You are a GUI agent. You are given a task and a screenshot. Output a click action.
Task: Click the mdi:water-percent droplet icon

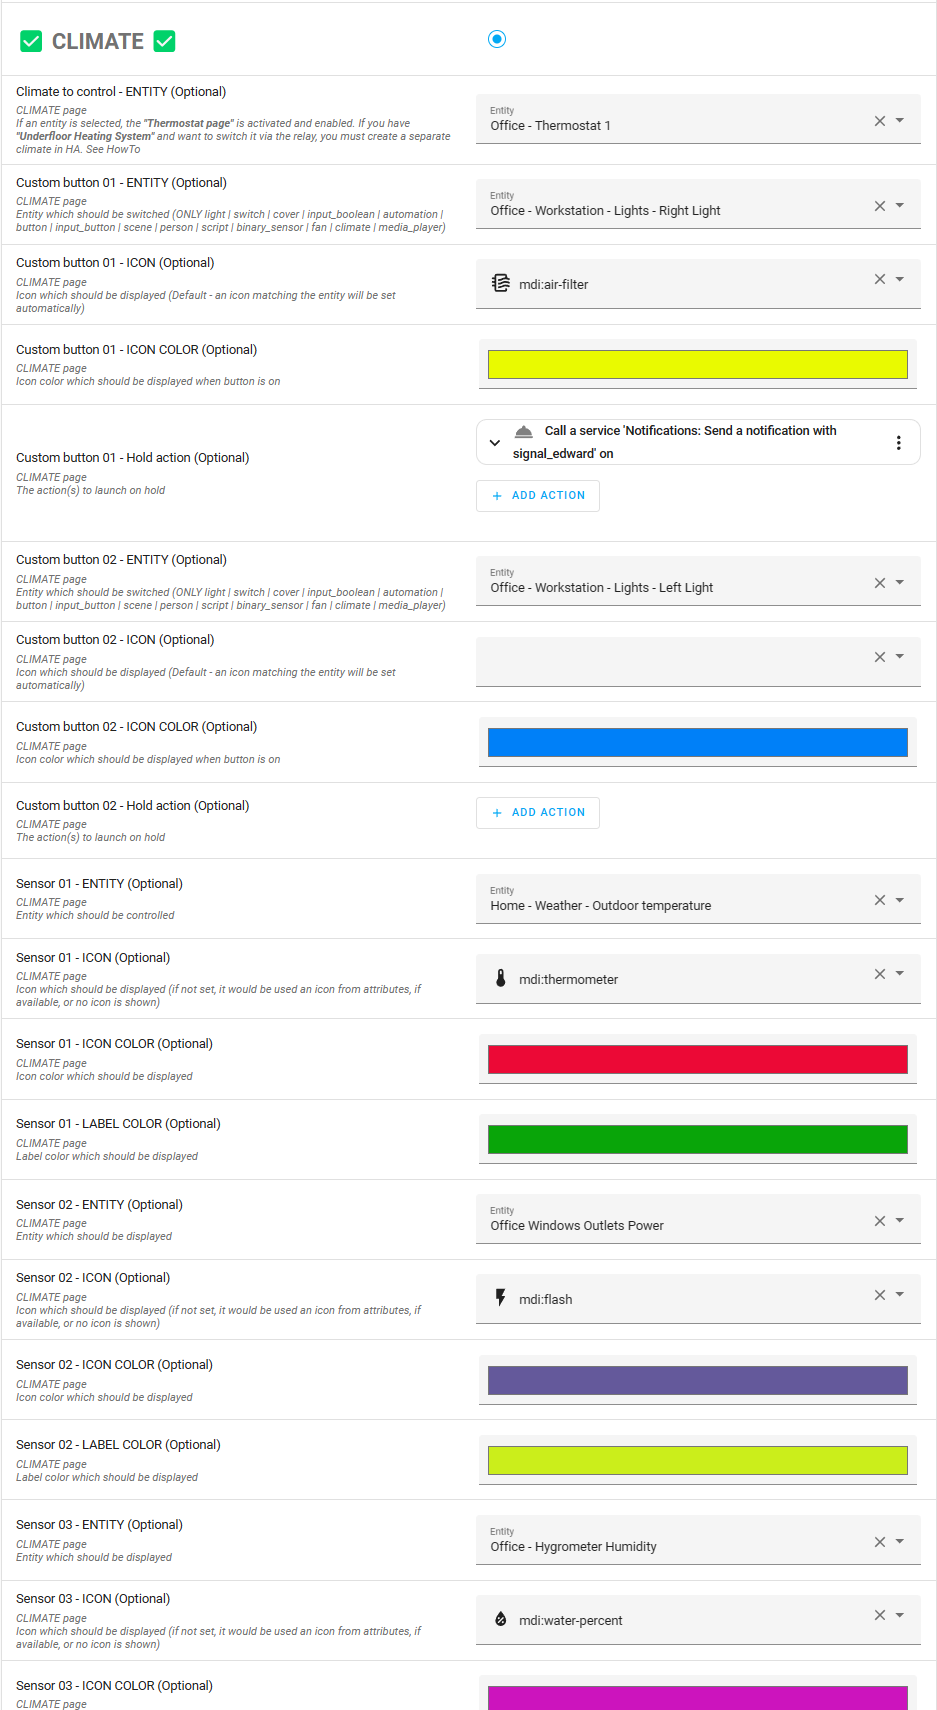pos(501,1619)
